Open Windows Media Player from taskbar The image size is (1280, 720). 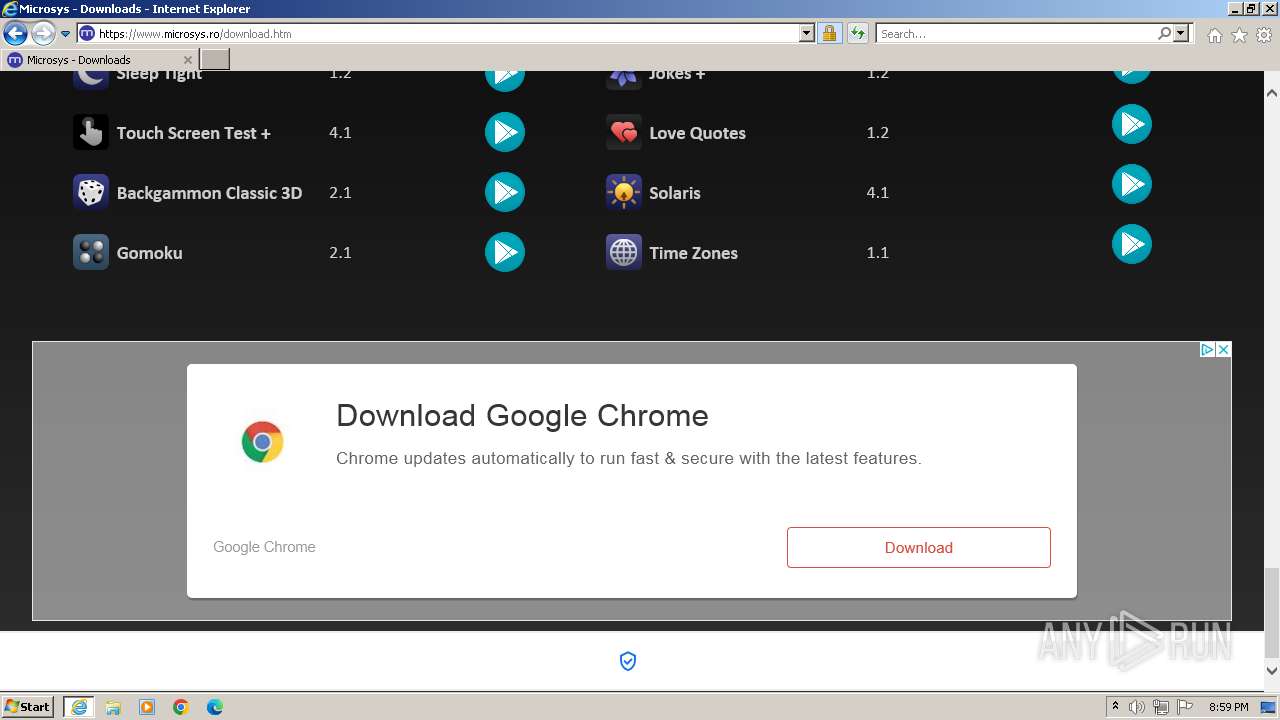click(147, 707)
